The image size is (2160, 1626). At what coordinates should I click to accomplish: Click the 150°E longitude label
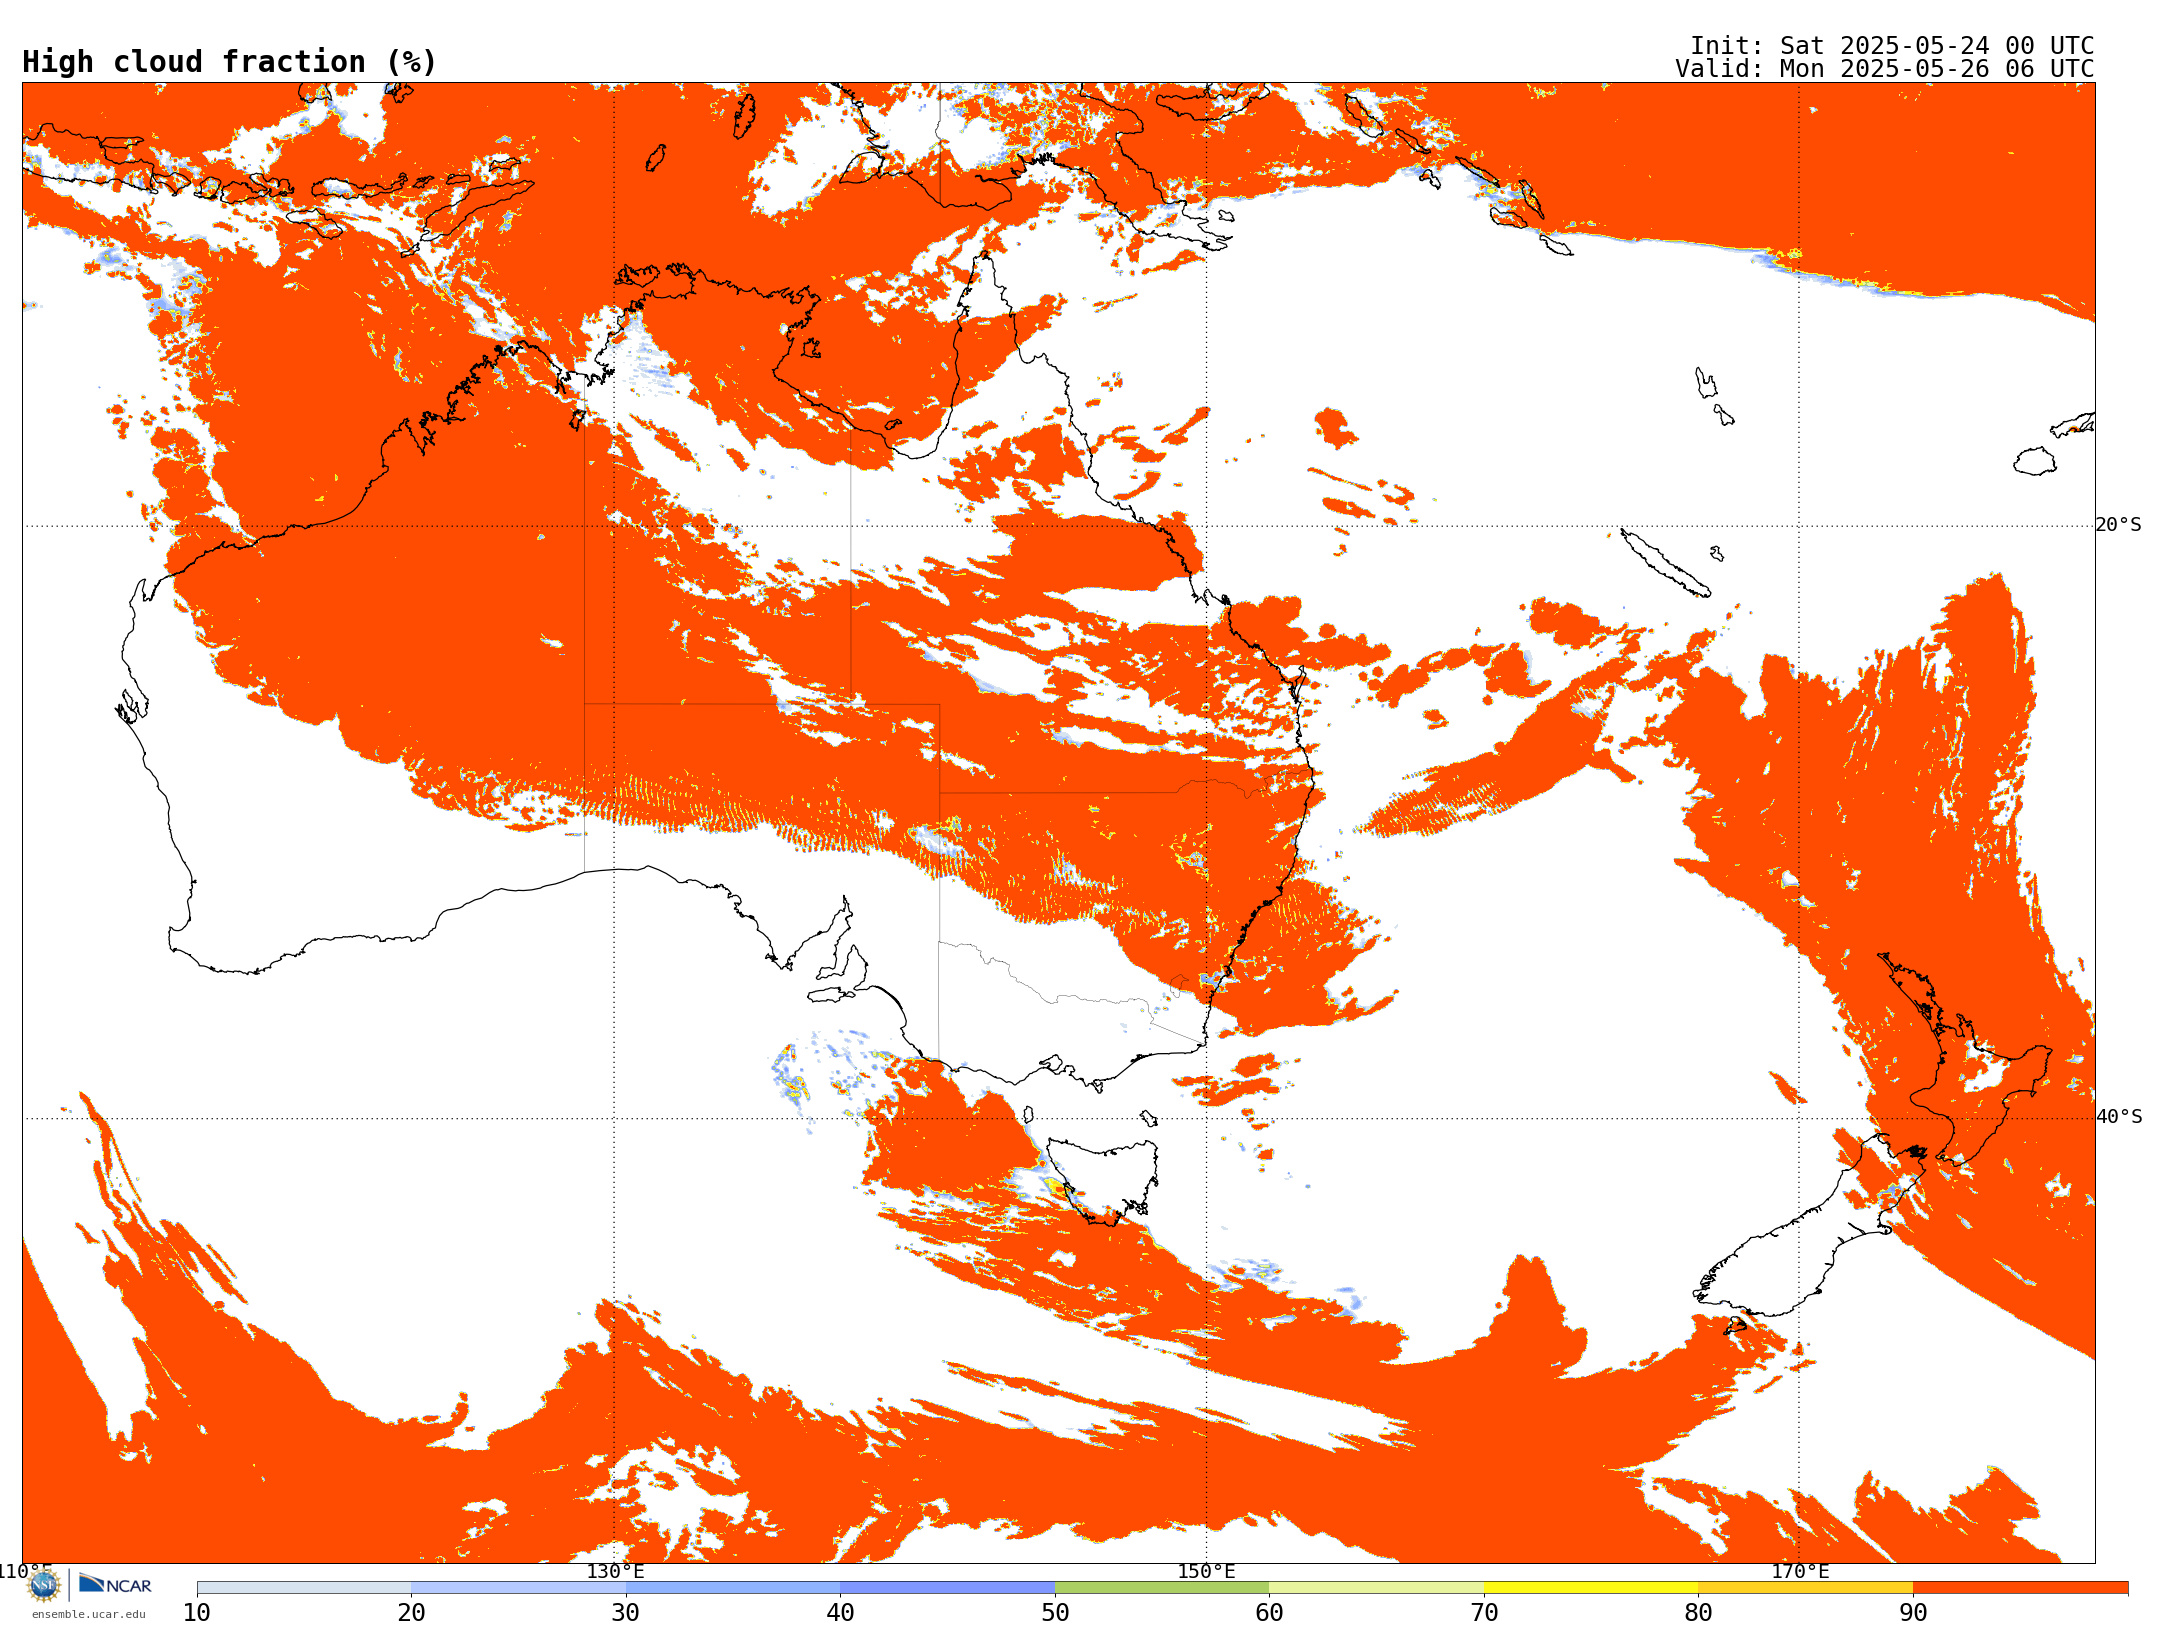1206,1571
